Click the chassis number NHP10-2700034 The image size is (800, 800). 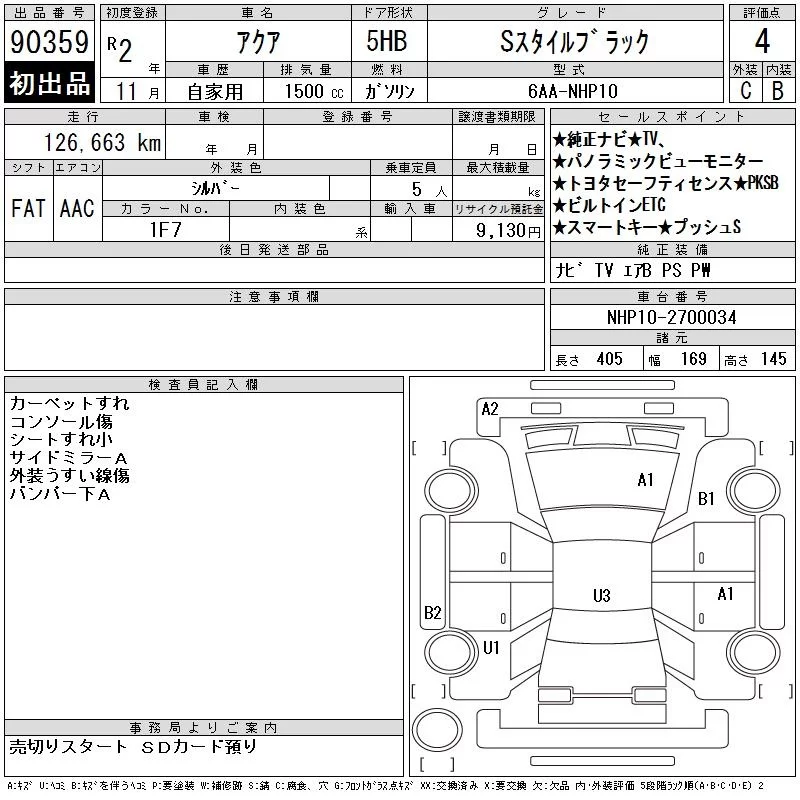(x=671, y=317)
